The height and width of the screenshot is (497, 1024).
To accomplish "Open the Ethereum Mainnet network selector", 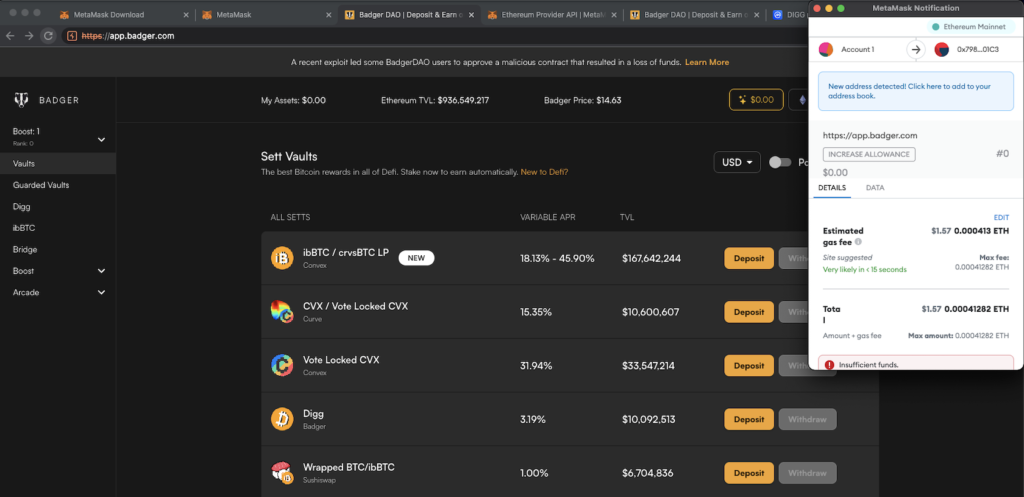I will 970,27.
